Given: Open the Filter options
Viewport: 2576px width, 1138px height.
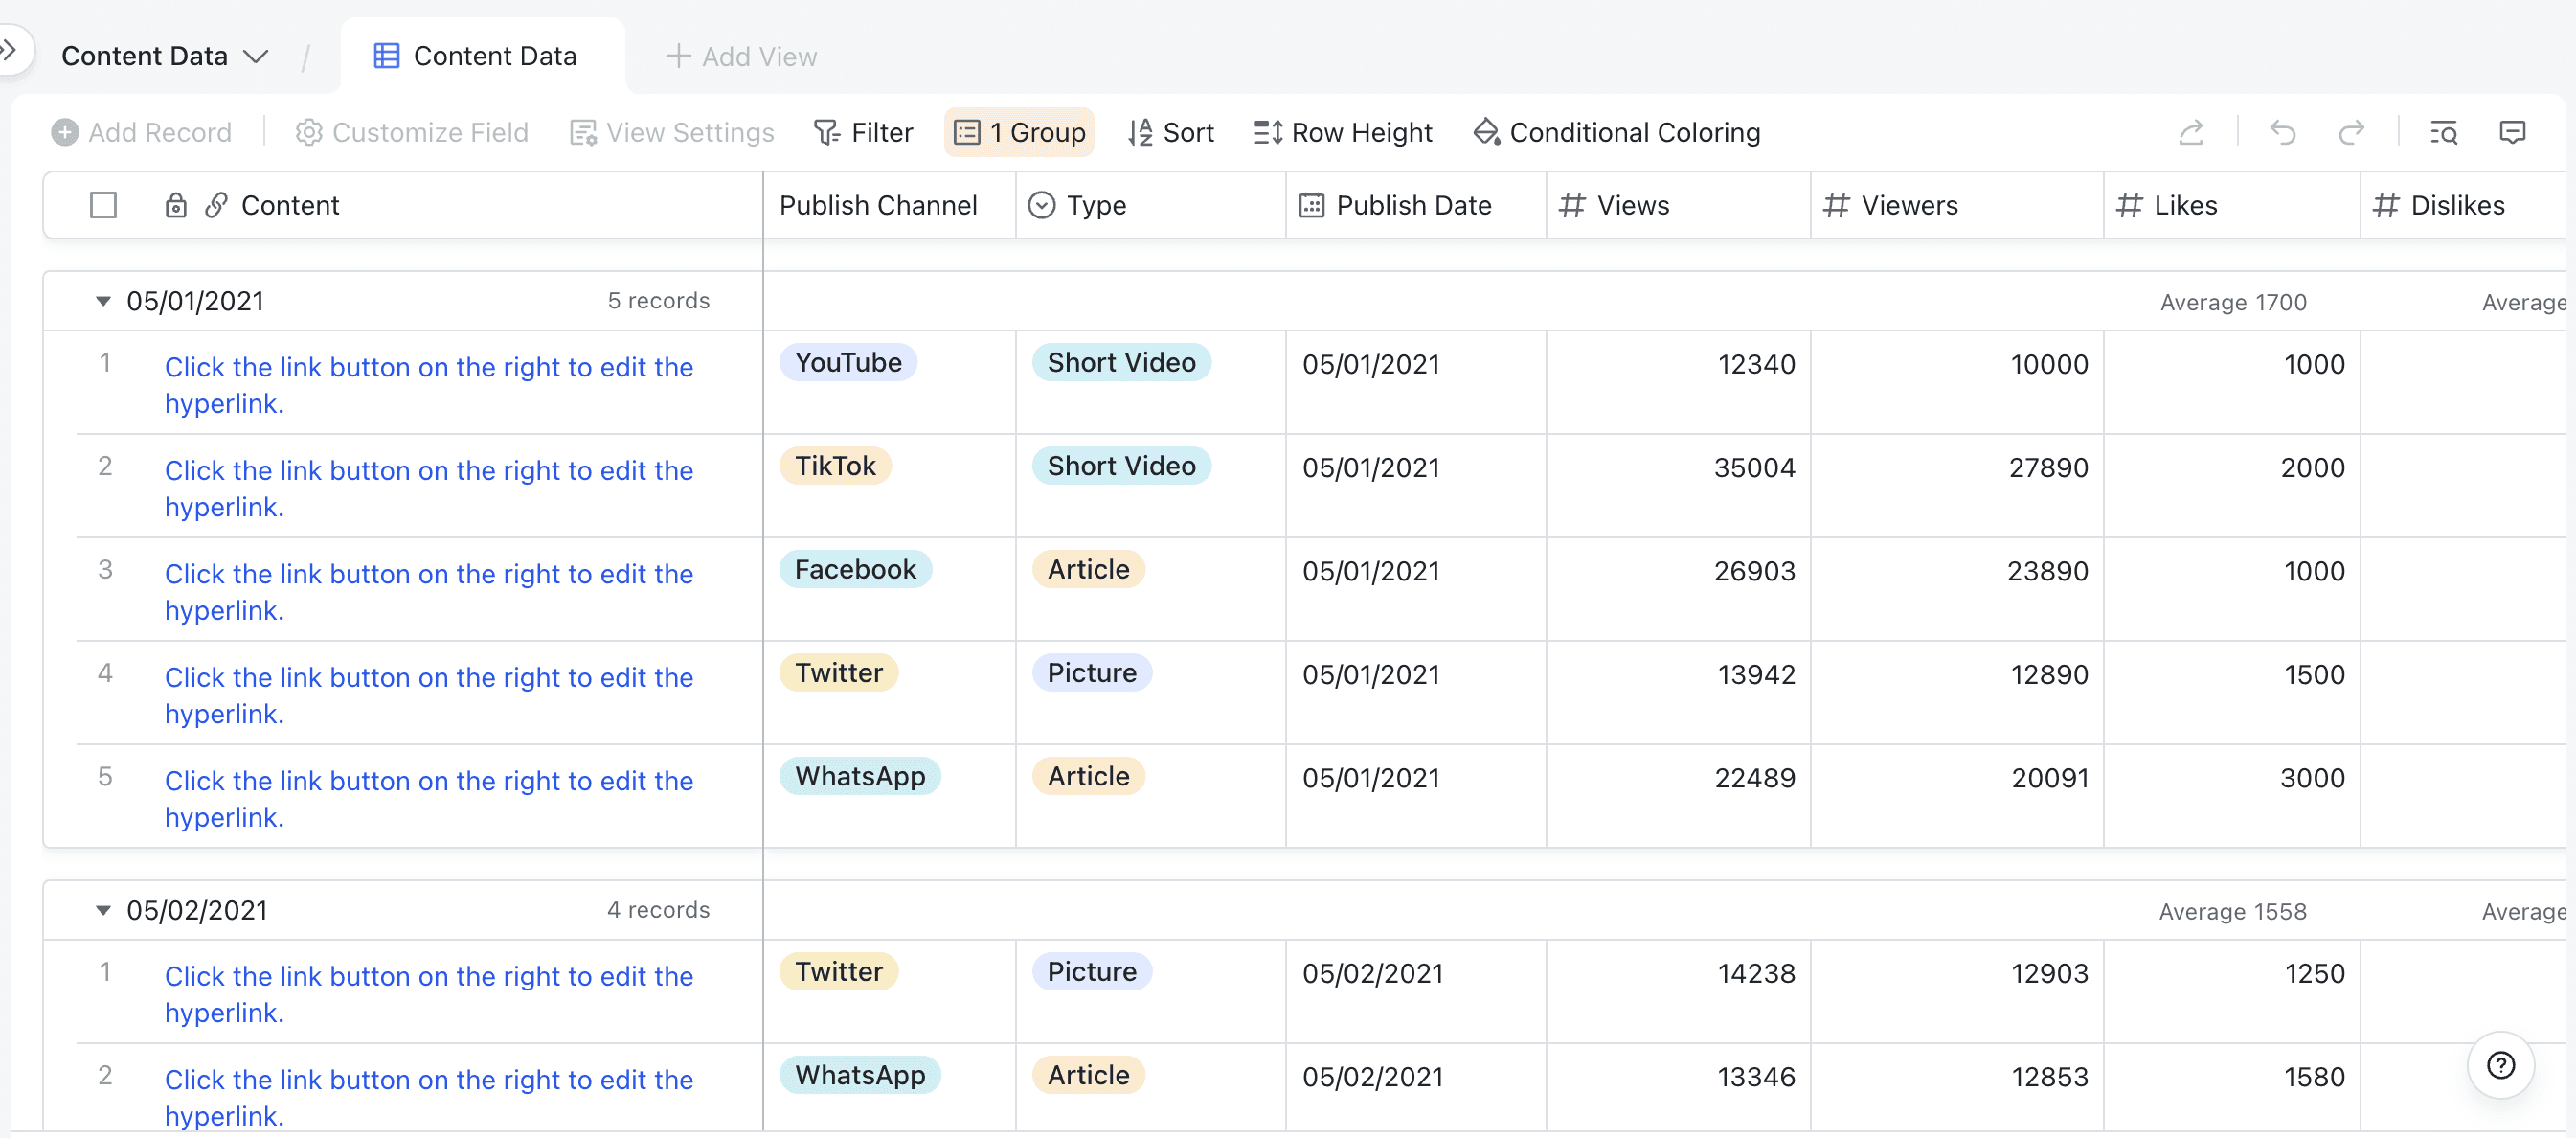Looking at the screenshot, I should click(863, 132).
